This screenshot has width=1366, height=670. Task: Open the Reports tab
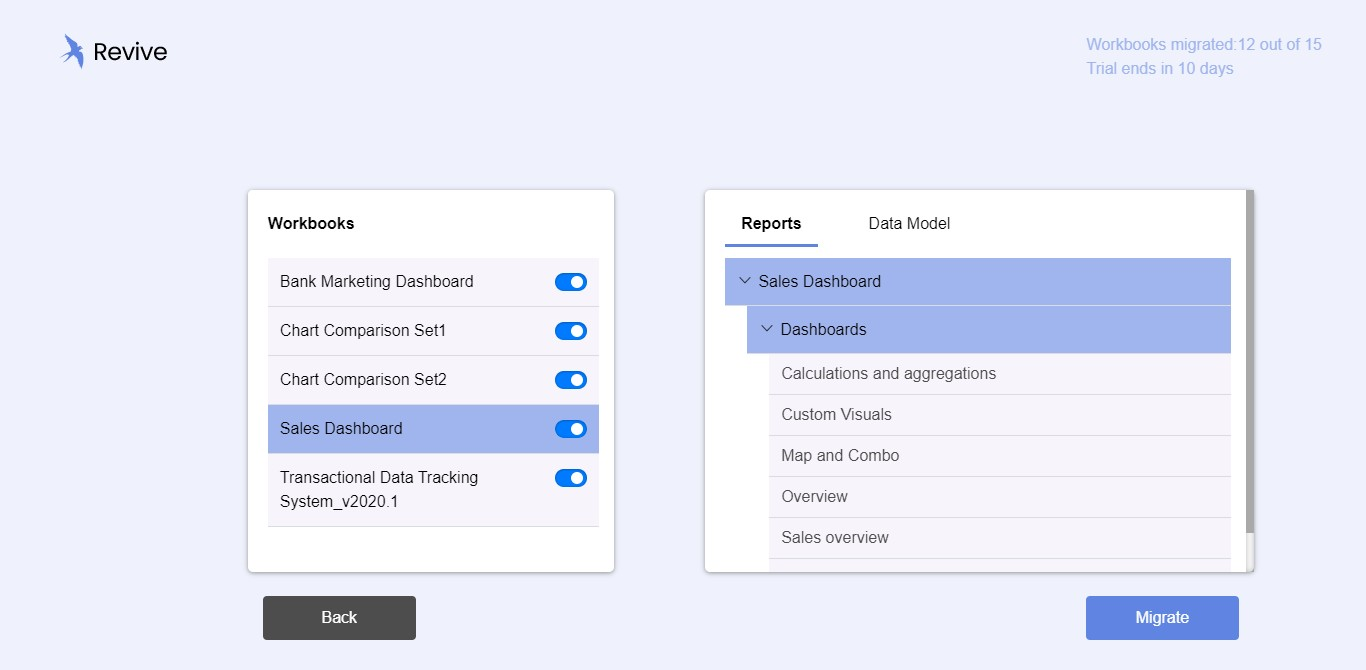point(771,224)
